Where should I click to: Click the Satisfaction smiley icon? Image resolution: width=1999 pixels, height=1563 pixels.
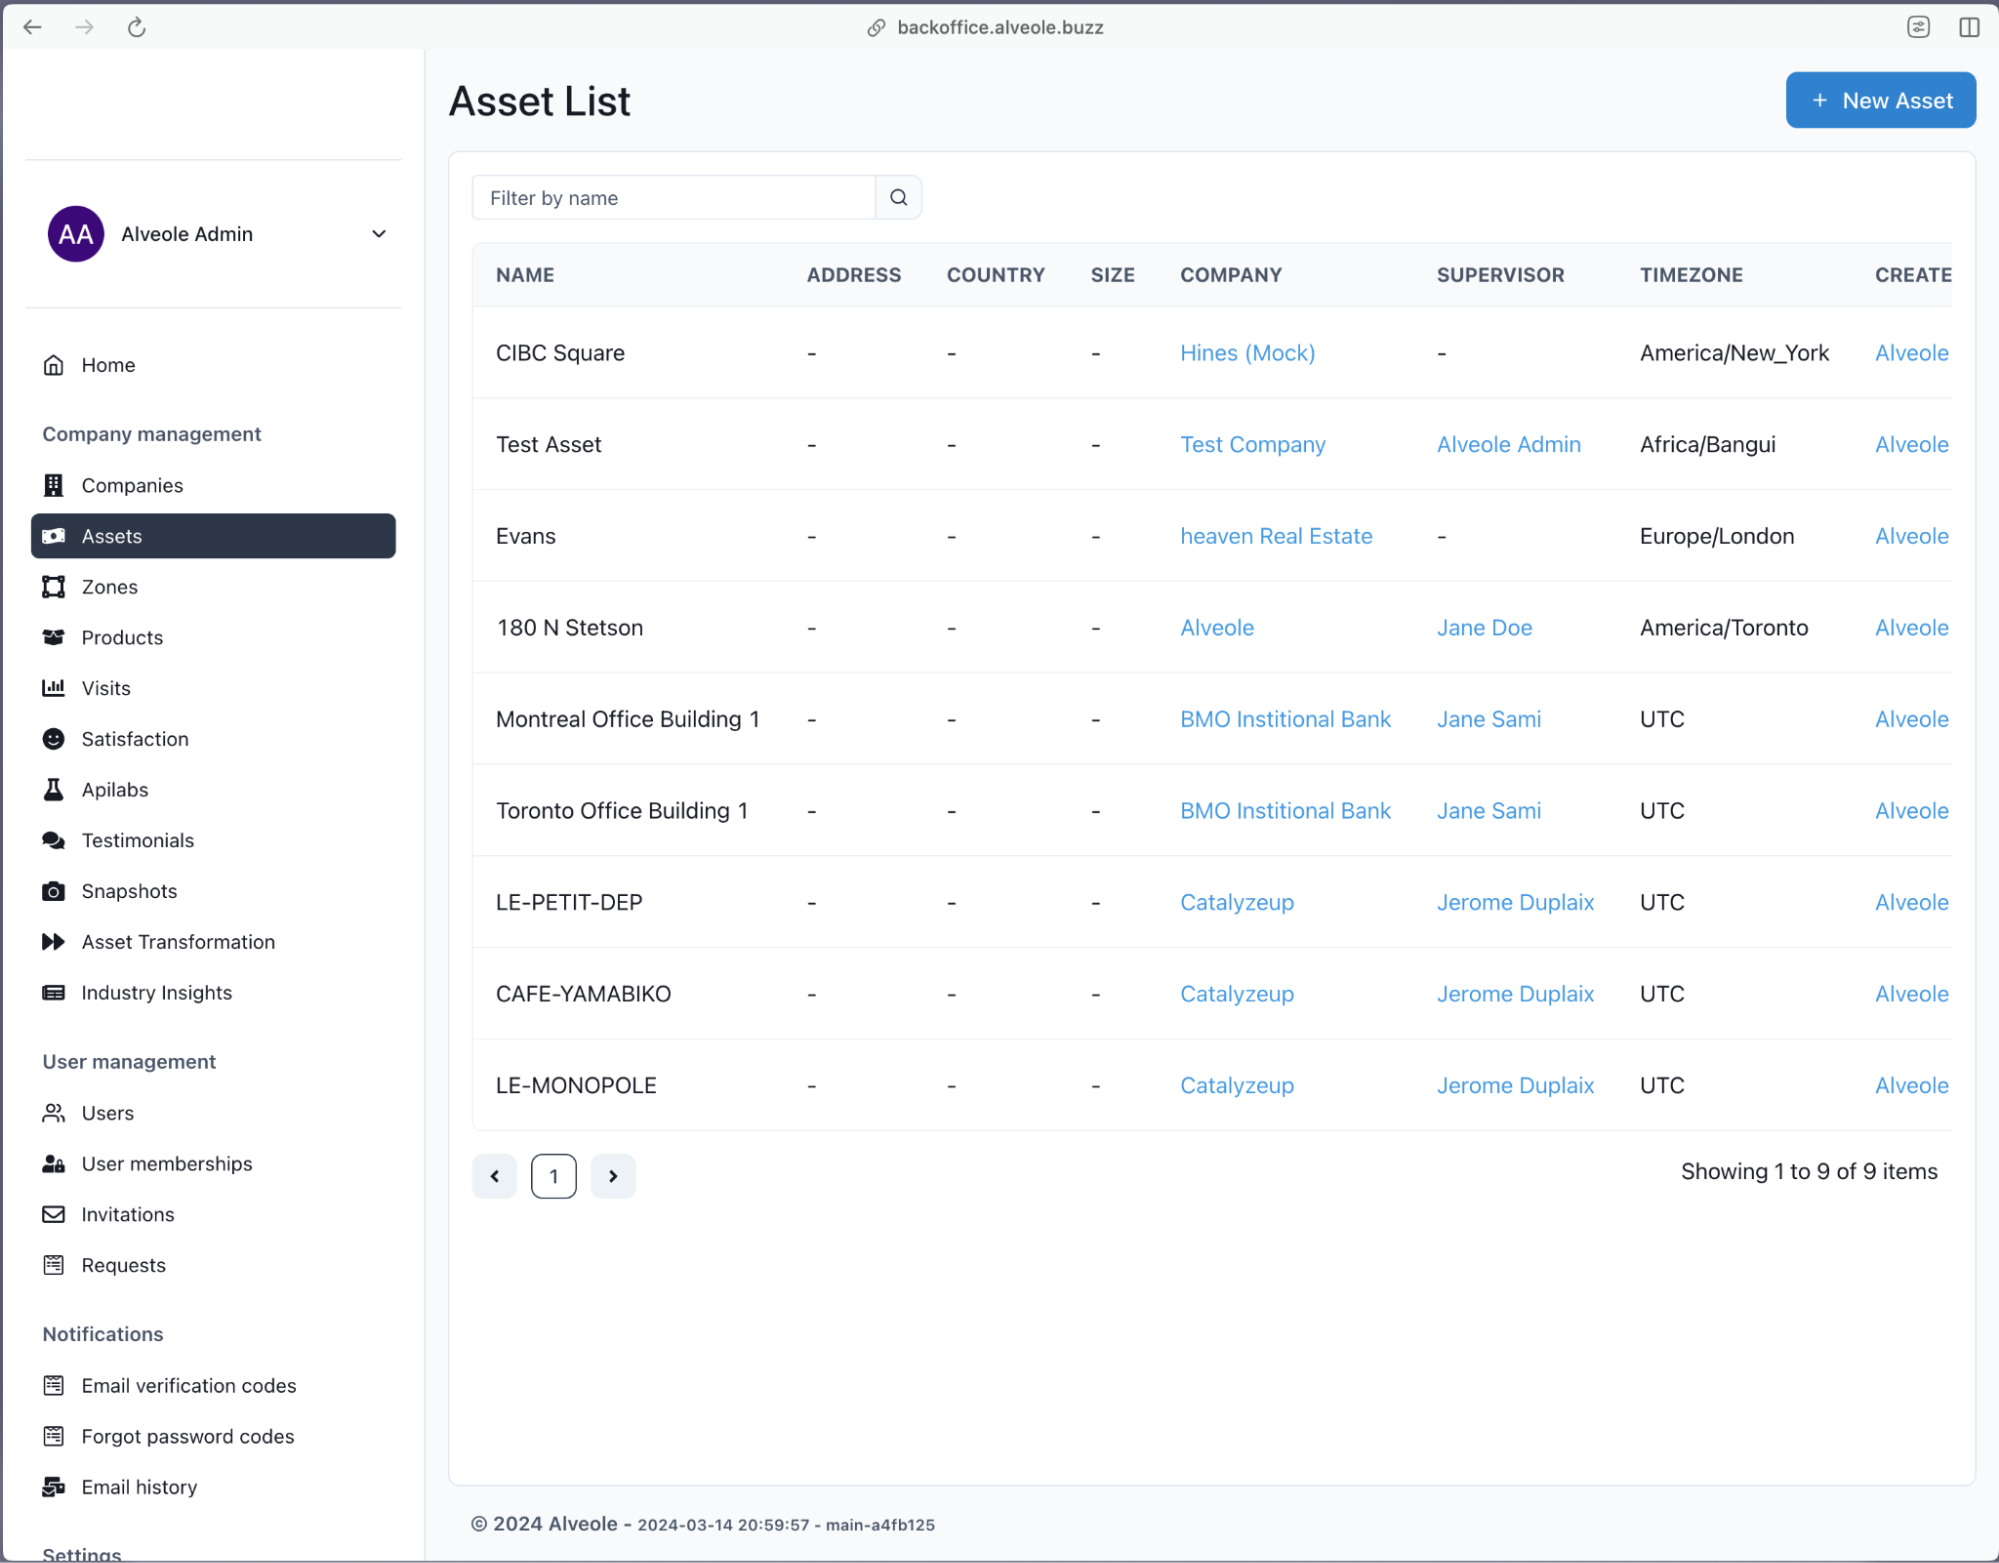coord(54,739)
